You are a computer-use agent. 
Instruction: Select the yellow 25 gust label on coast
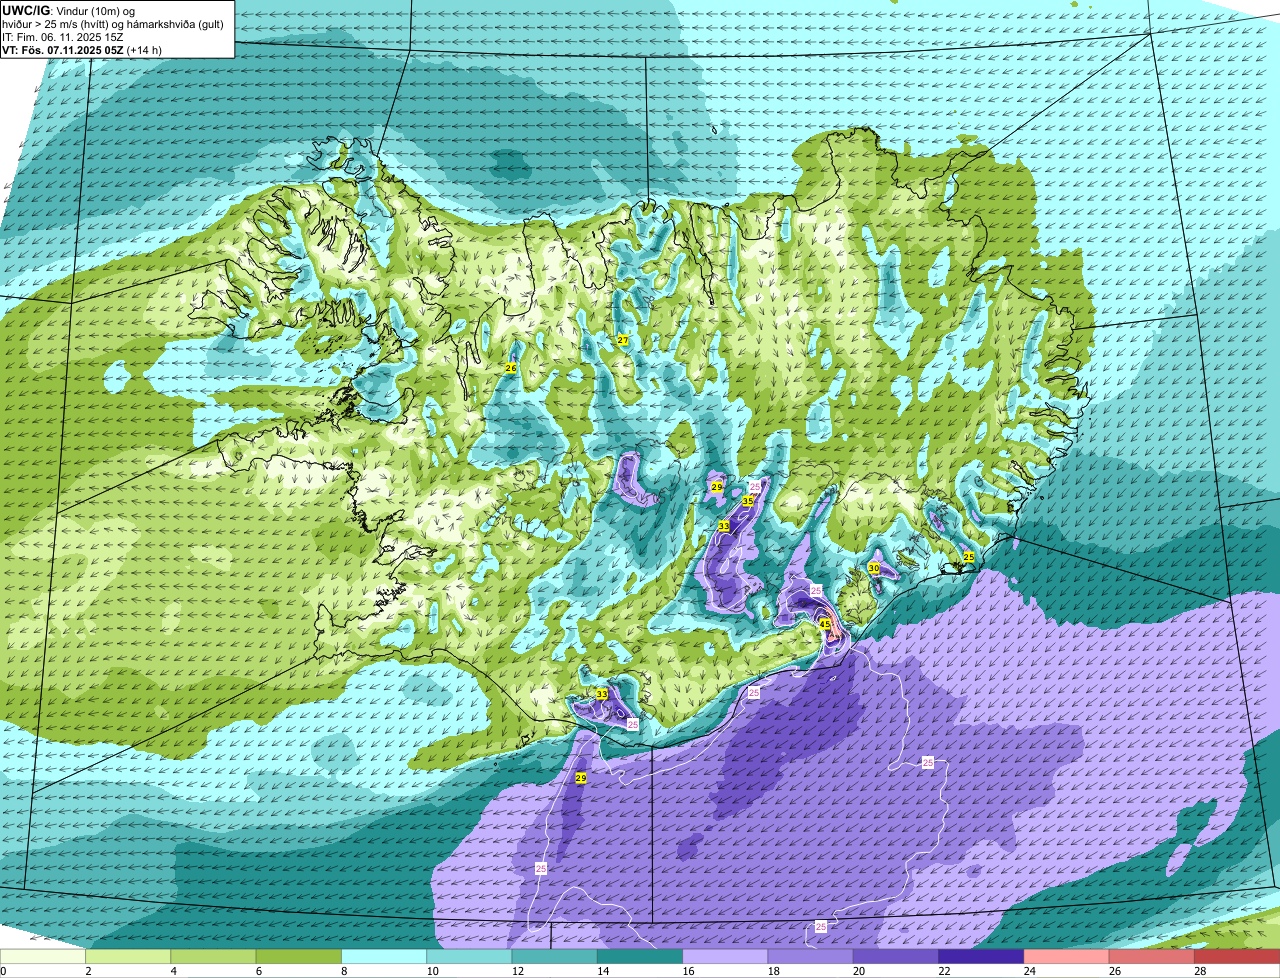click(x=968, y=557)
